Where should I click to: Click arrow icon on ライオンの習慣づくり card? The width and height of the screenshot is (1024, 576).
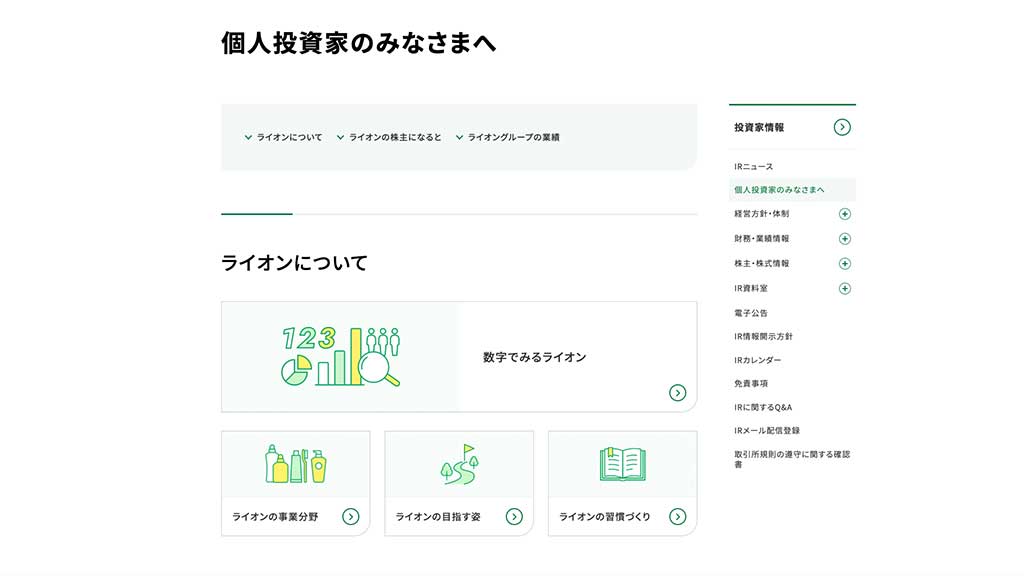pos(677,516)
